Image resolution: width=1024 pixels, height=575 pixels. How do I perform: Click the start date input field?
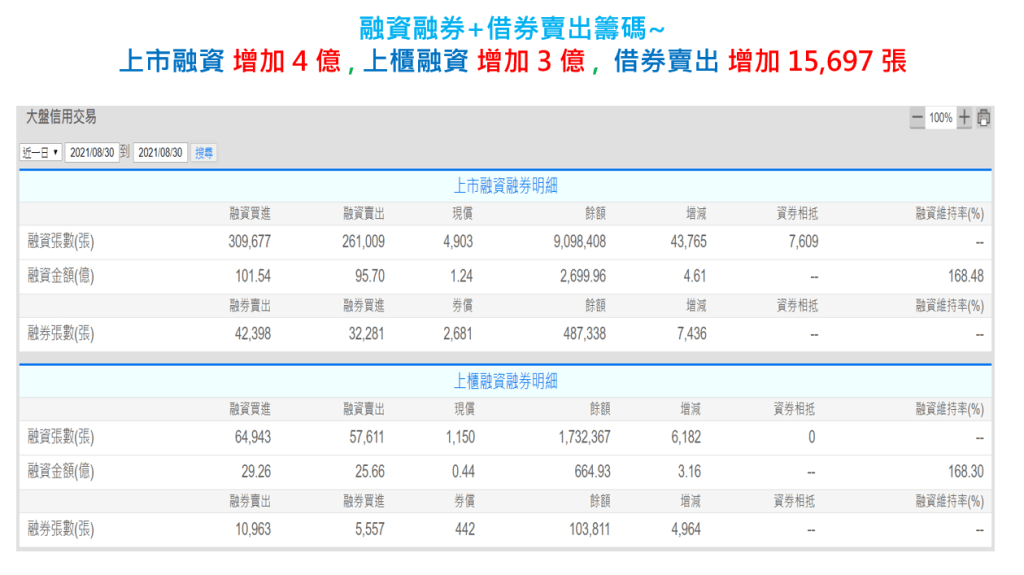point(91,153)
